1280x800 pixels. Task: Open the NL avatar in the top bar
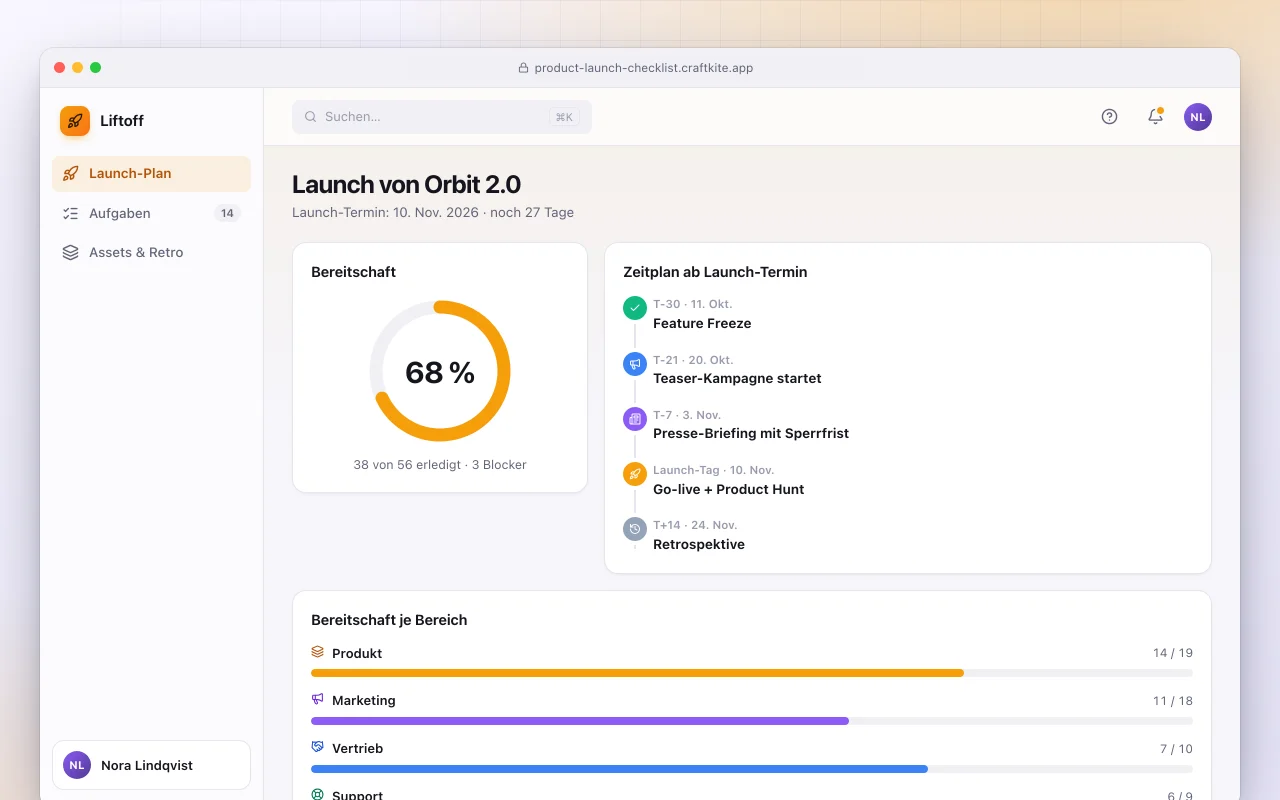point(1198,117)
